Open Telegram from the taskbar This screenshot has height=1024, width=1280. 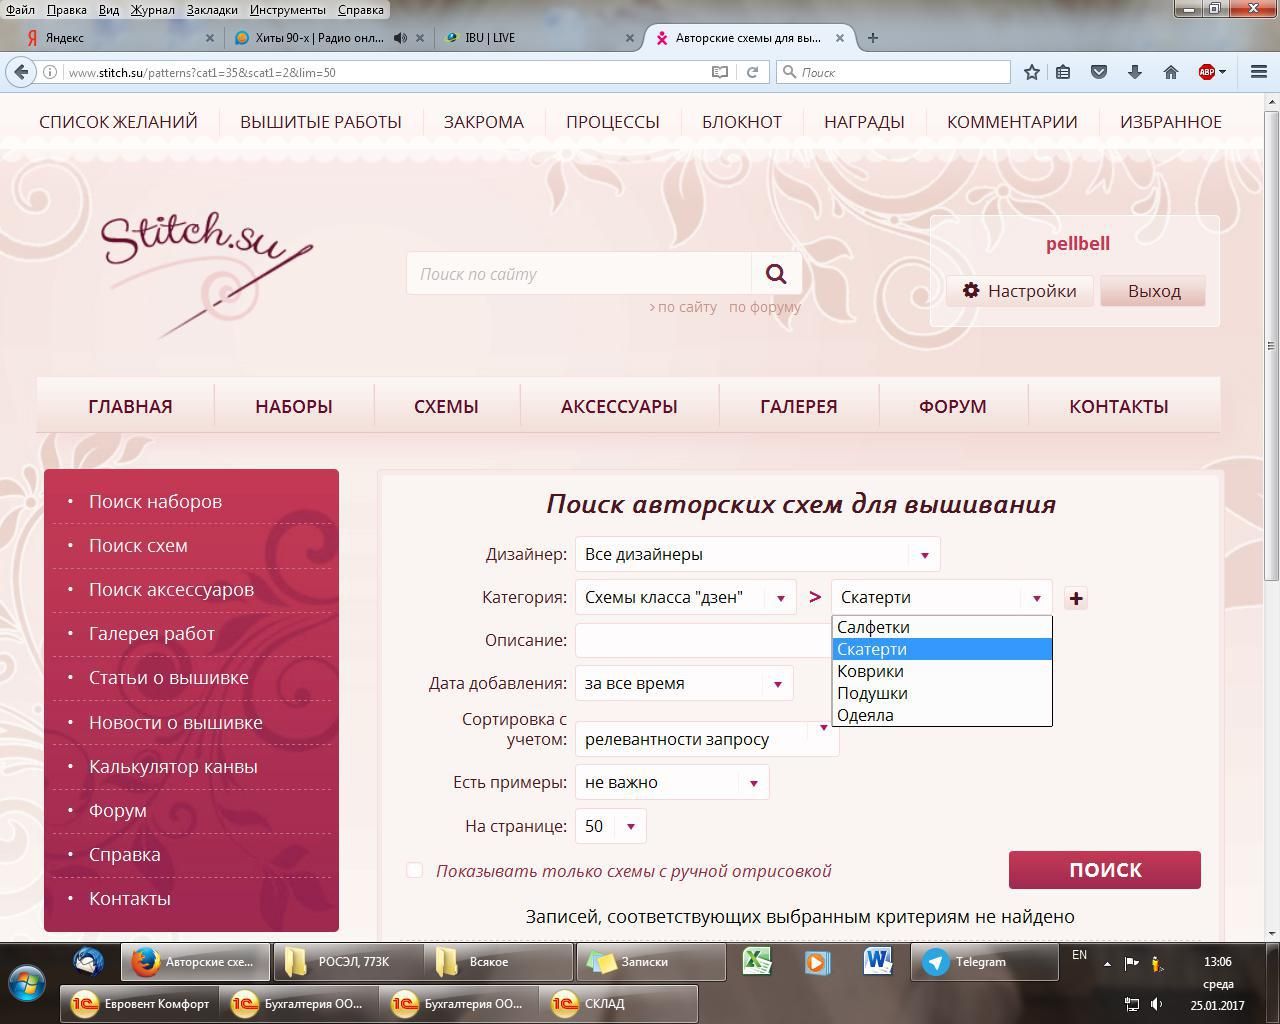(x=984, y=962)
